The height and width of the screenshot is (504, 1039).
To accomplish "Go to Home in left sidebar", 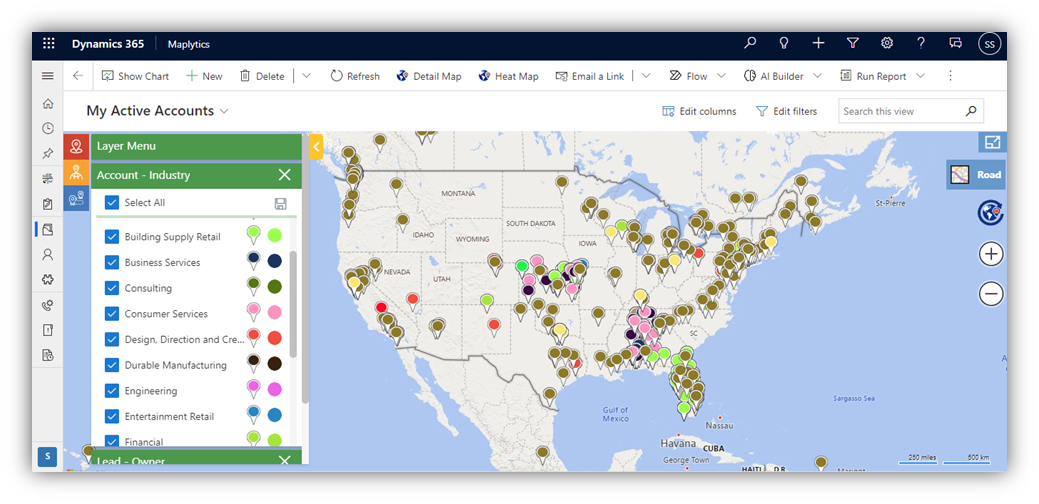I will point(48,104).
